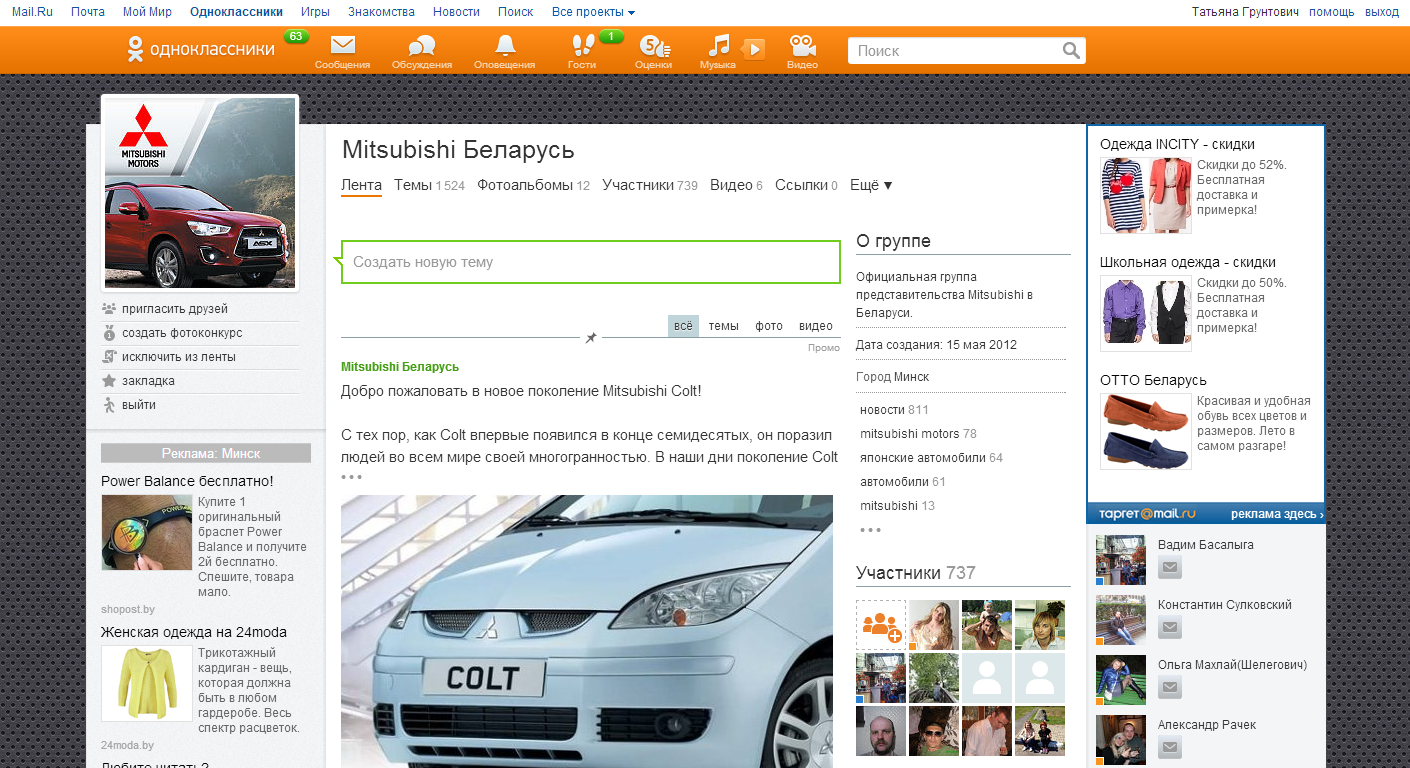
Task: Message Ольга Махлай via envelope icon
Action: click(1170, 688)
